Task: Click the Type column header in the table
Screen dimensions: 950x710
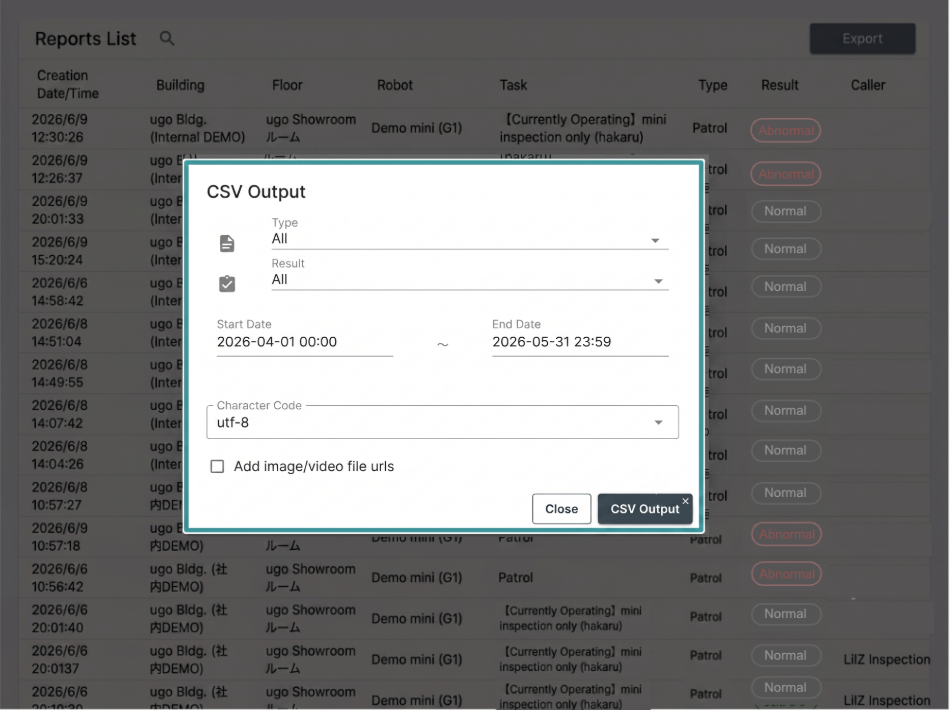Action: (x=712, y=85)
